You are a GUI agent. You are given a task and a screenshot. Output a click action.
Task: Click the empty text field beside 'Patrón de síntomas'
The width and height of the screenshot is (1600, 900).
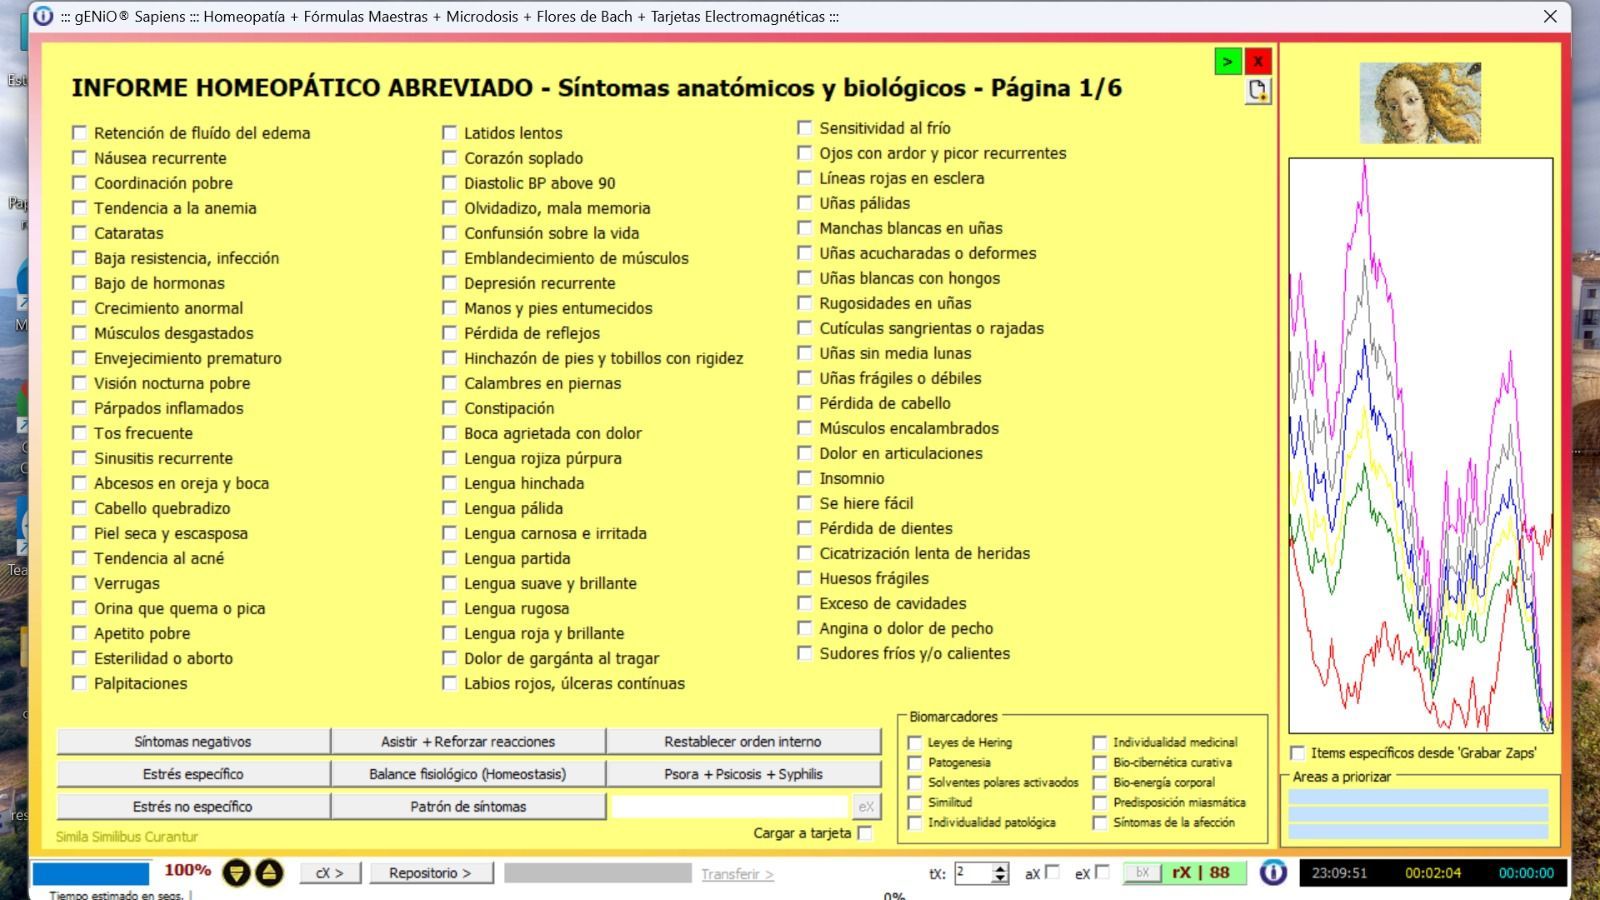coord(730,806)
